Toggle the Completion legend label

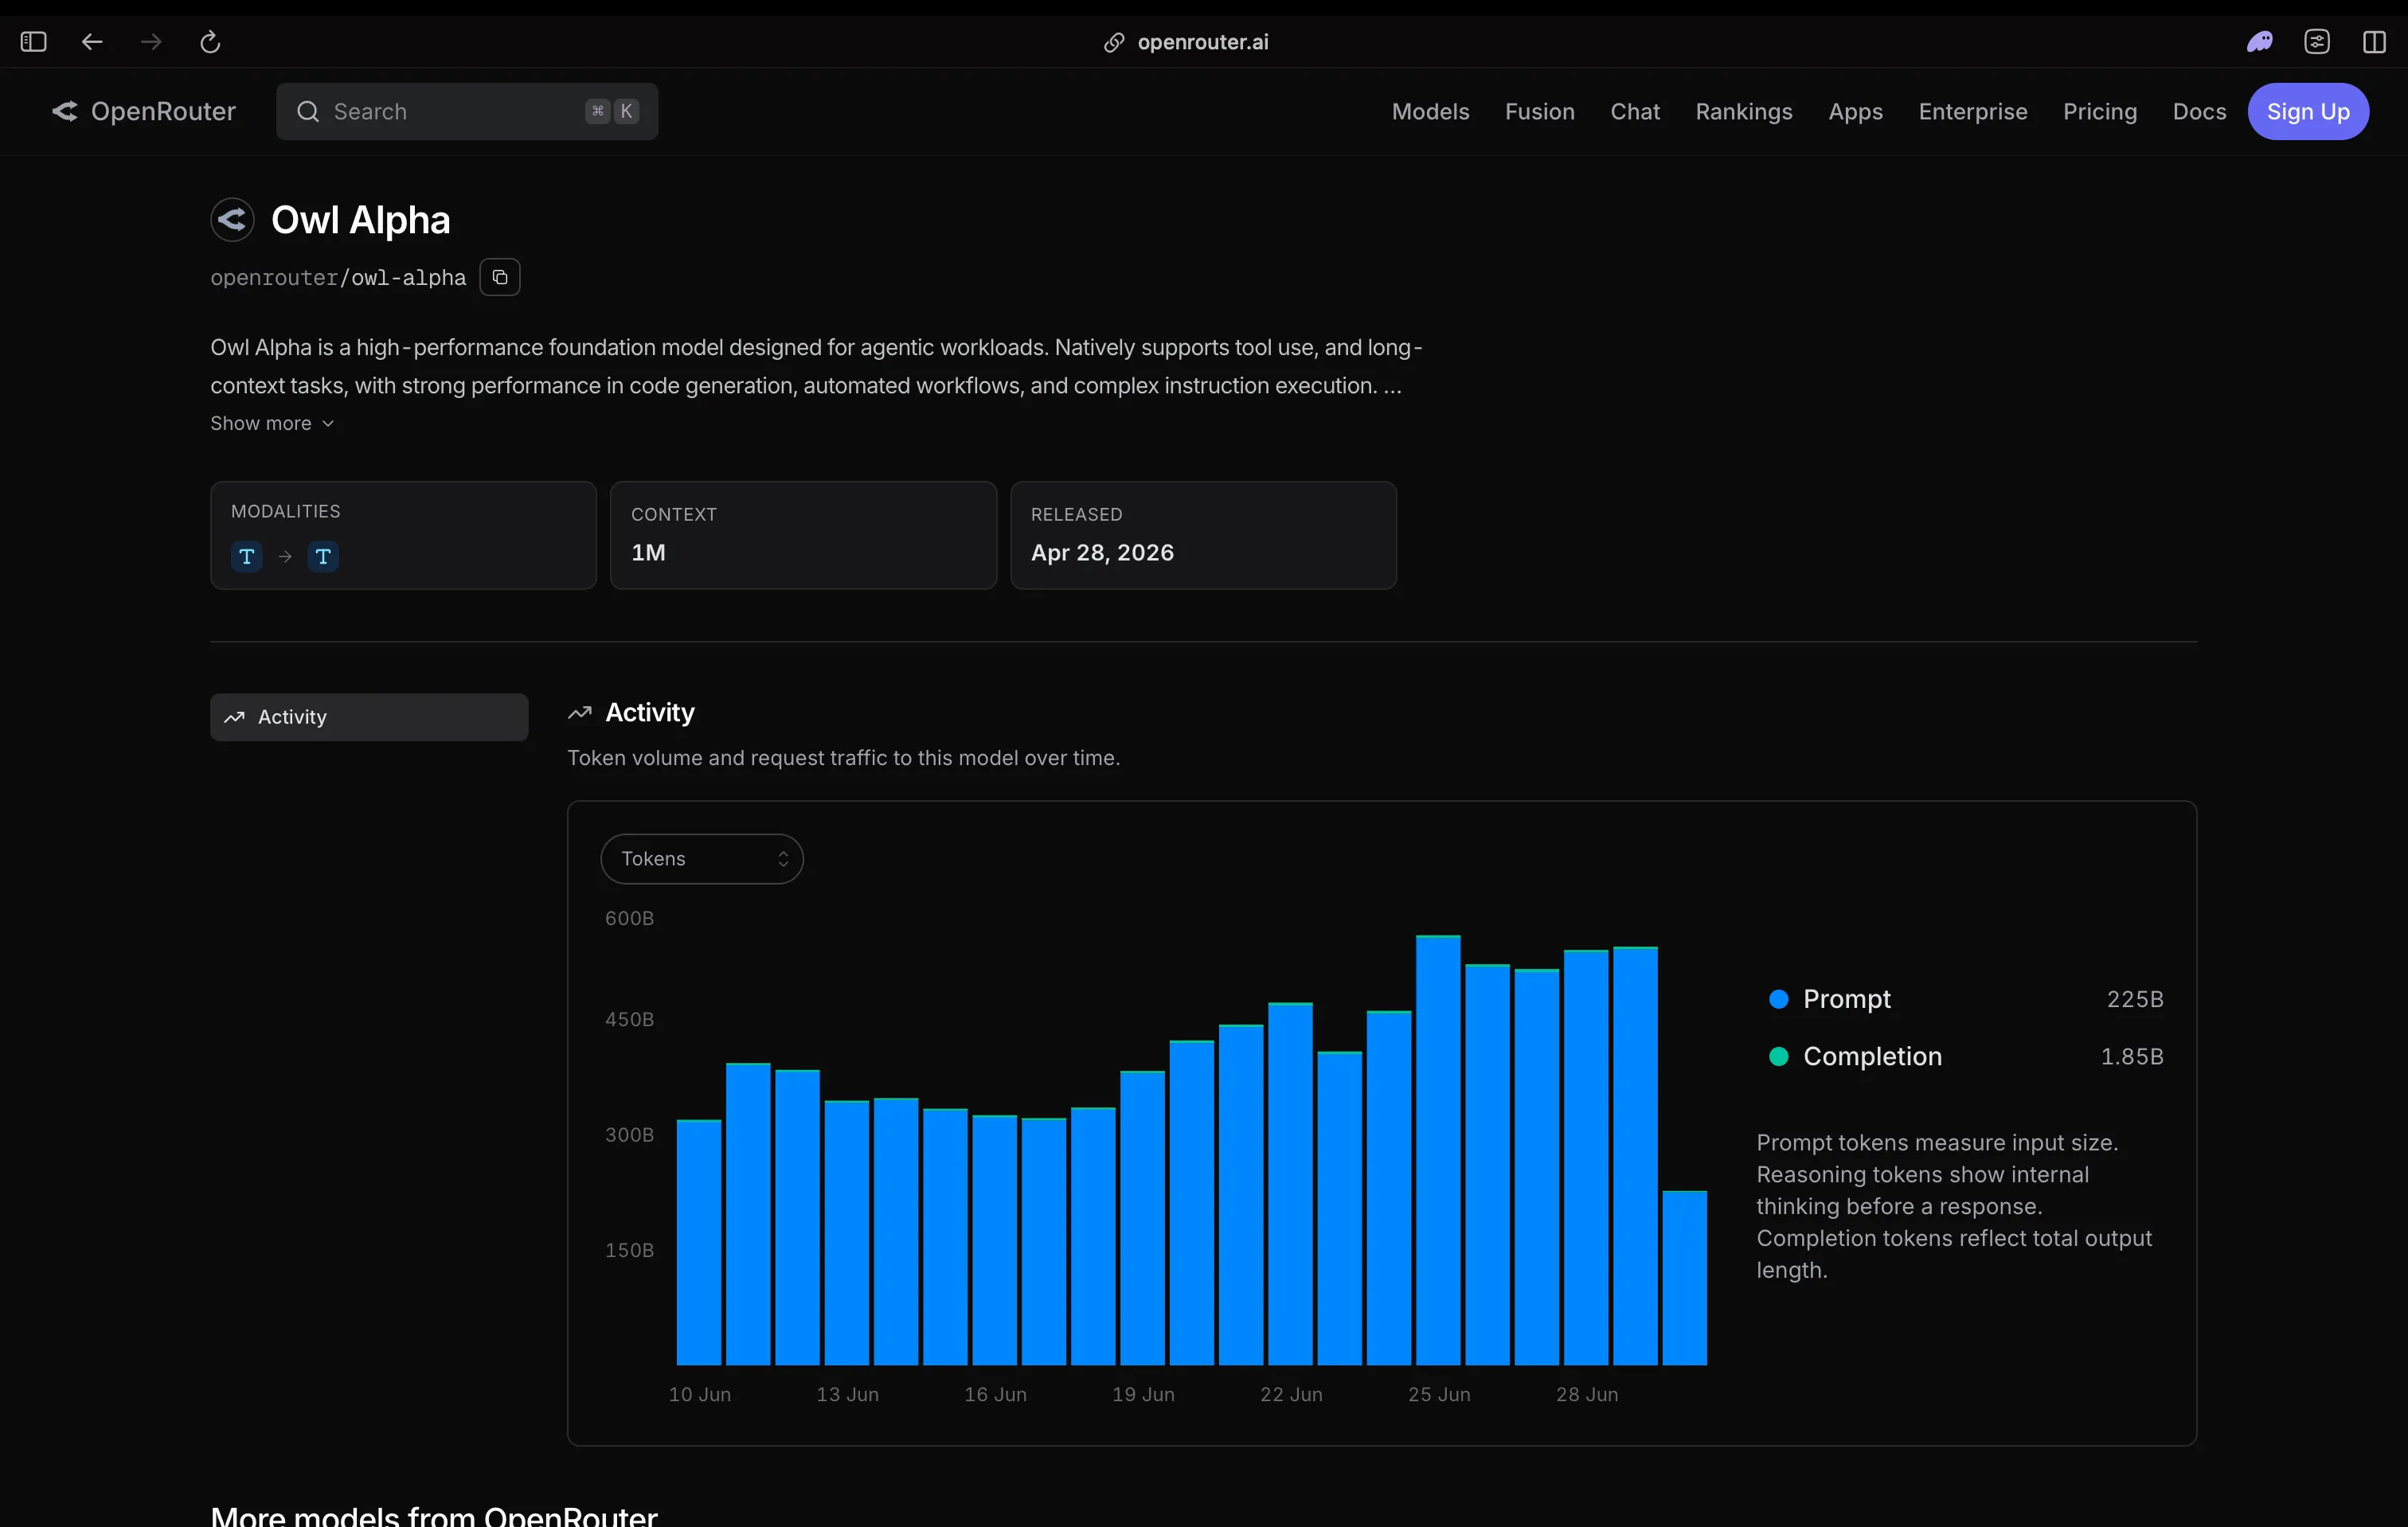pyautogui.click(x=1872, y=1056)
